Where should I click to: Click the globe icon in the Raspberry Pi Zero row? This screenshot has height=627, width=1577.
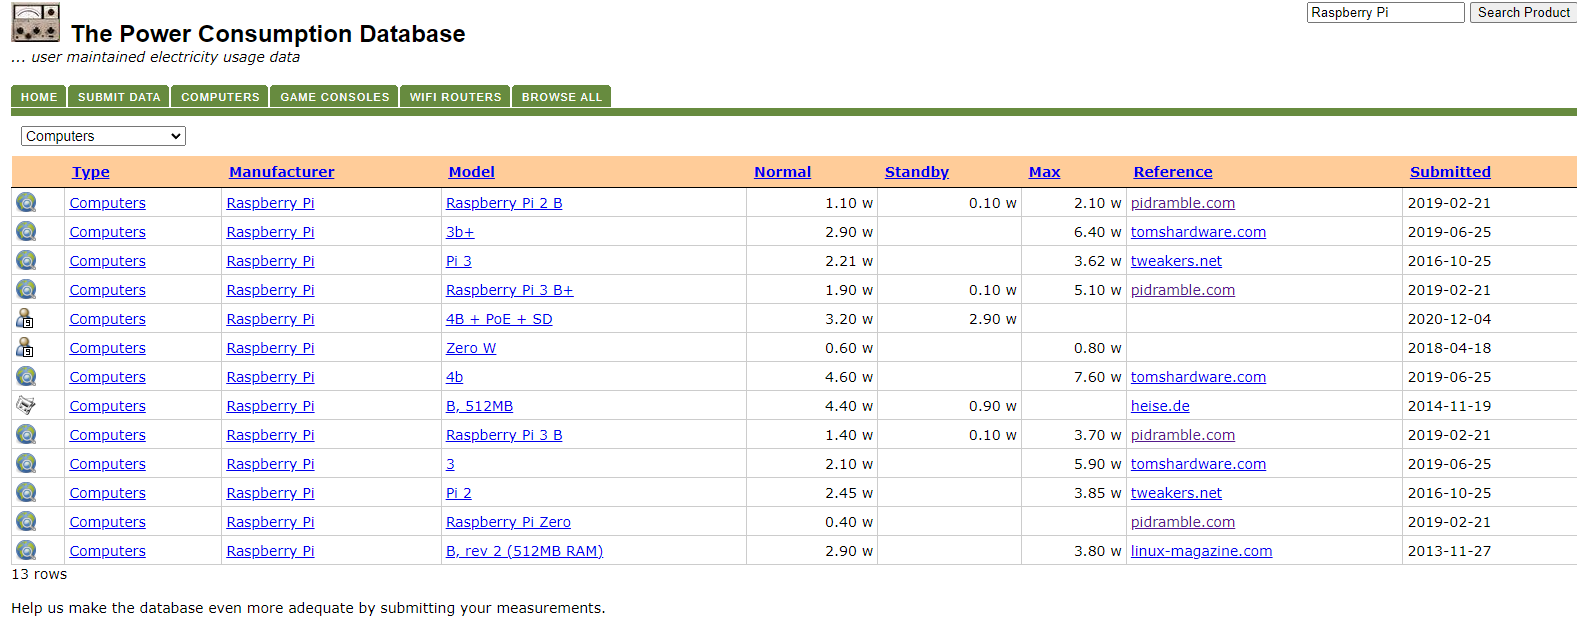pos(26,522)
